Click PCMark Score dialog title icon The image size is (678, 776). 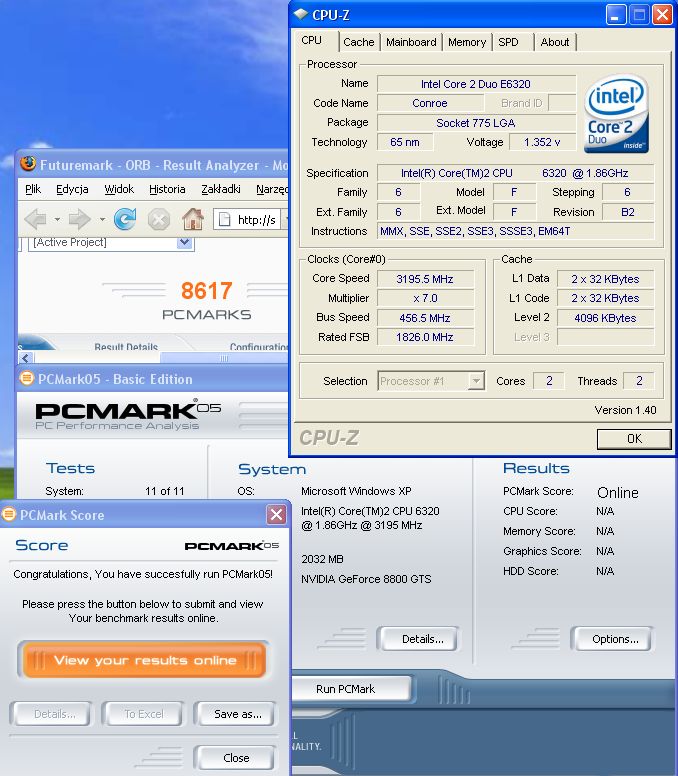click(8, 514)
